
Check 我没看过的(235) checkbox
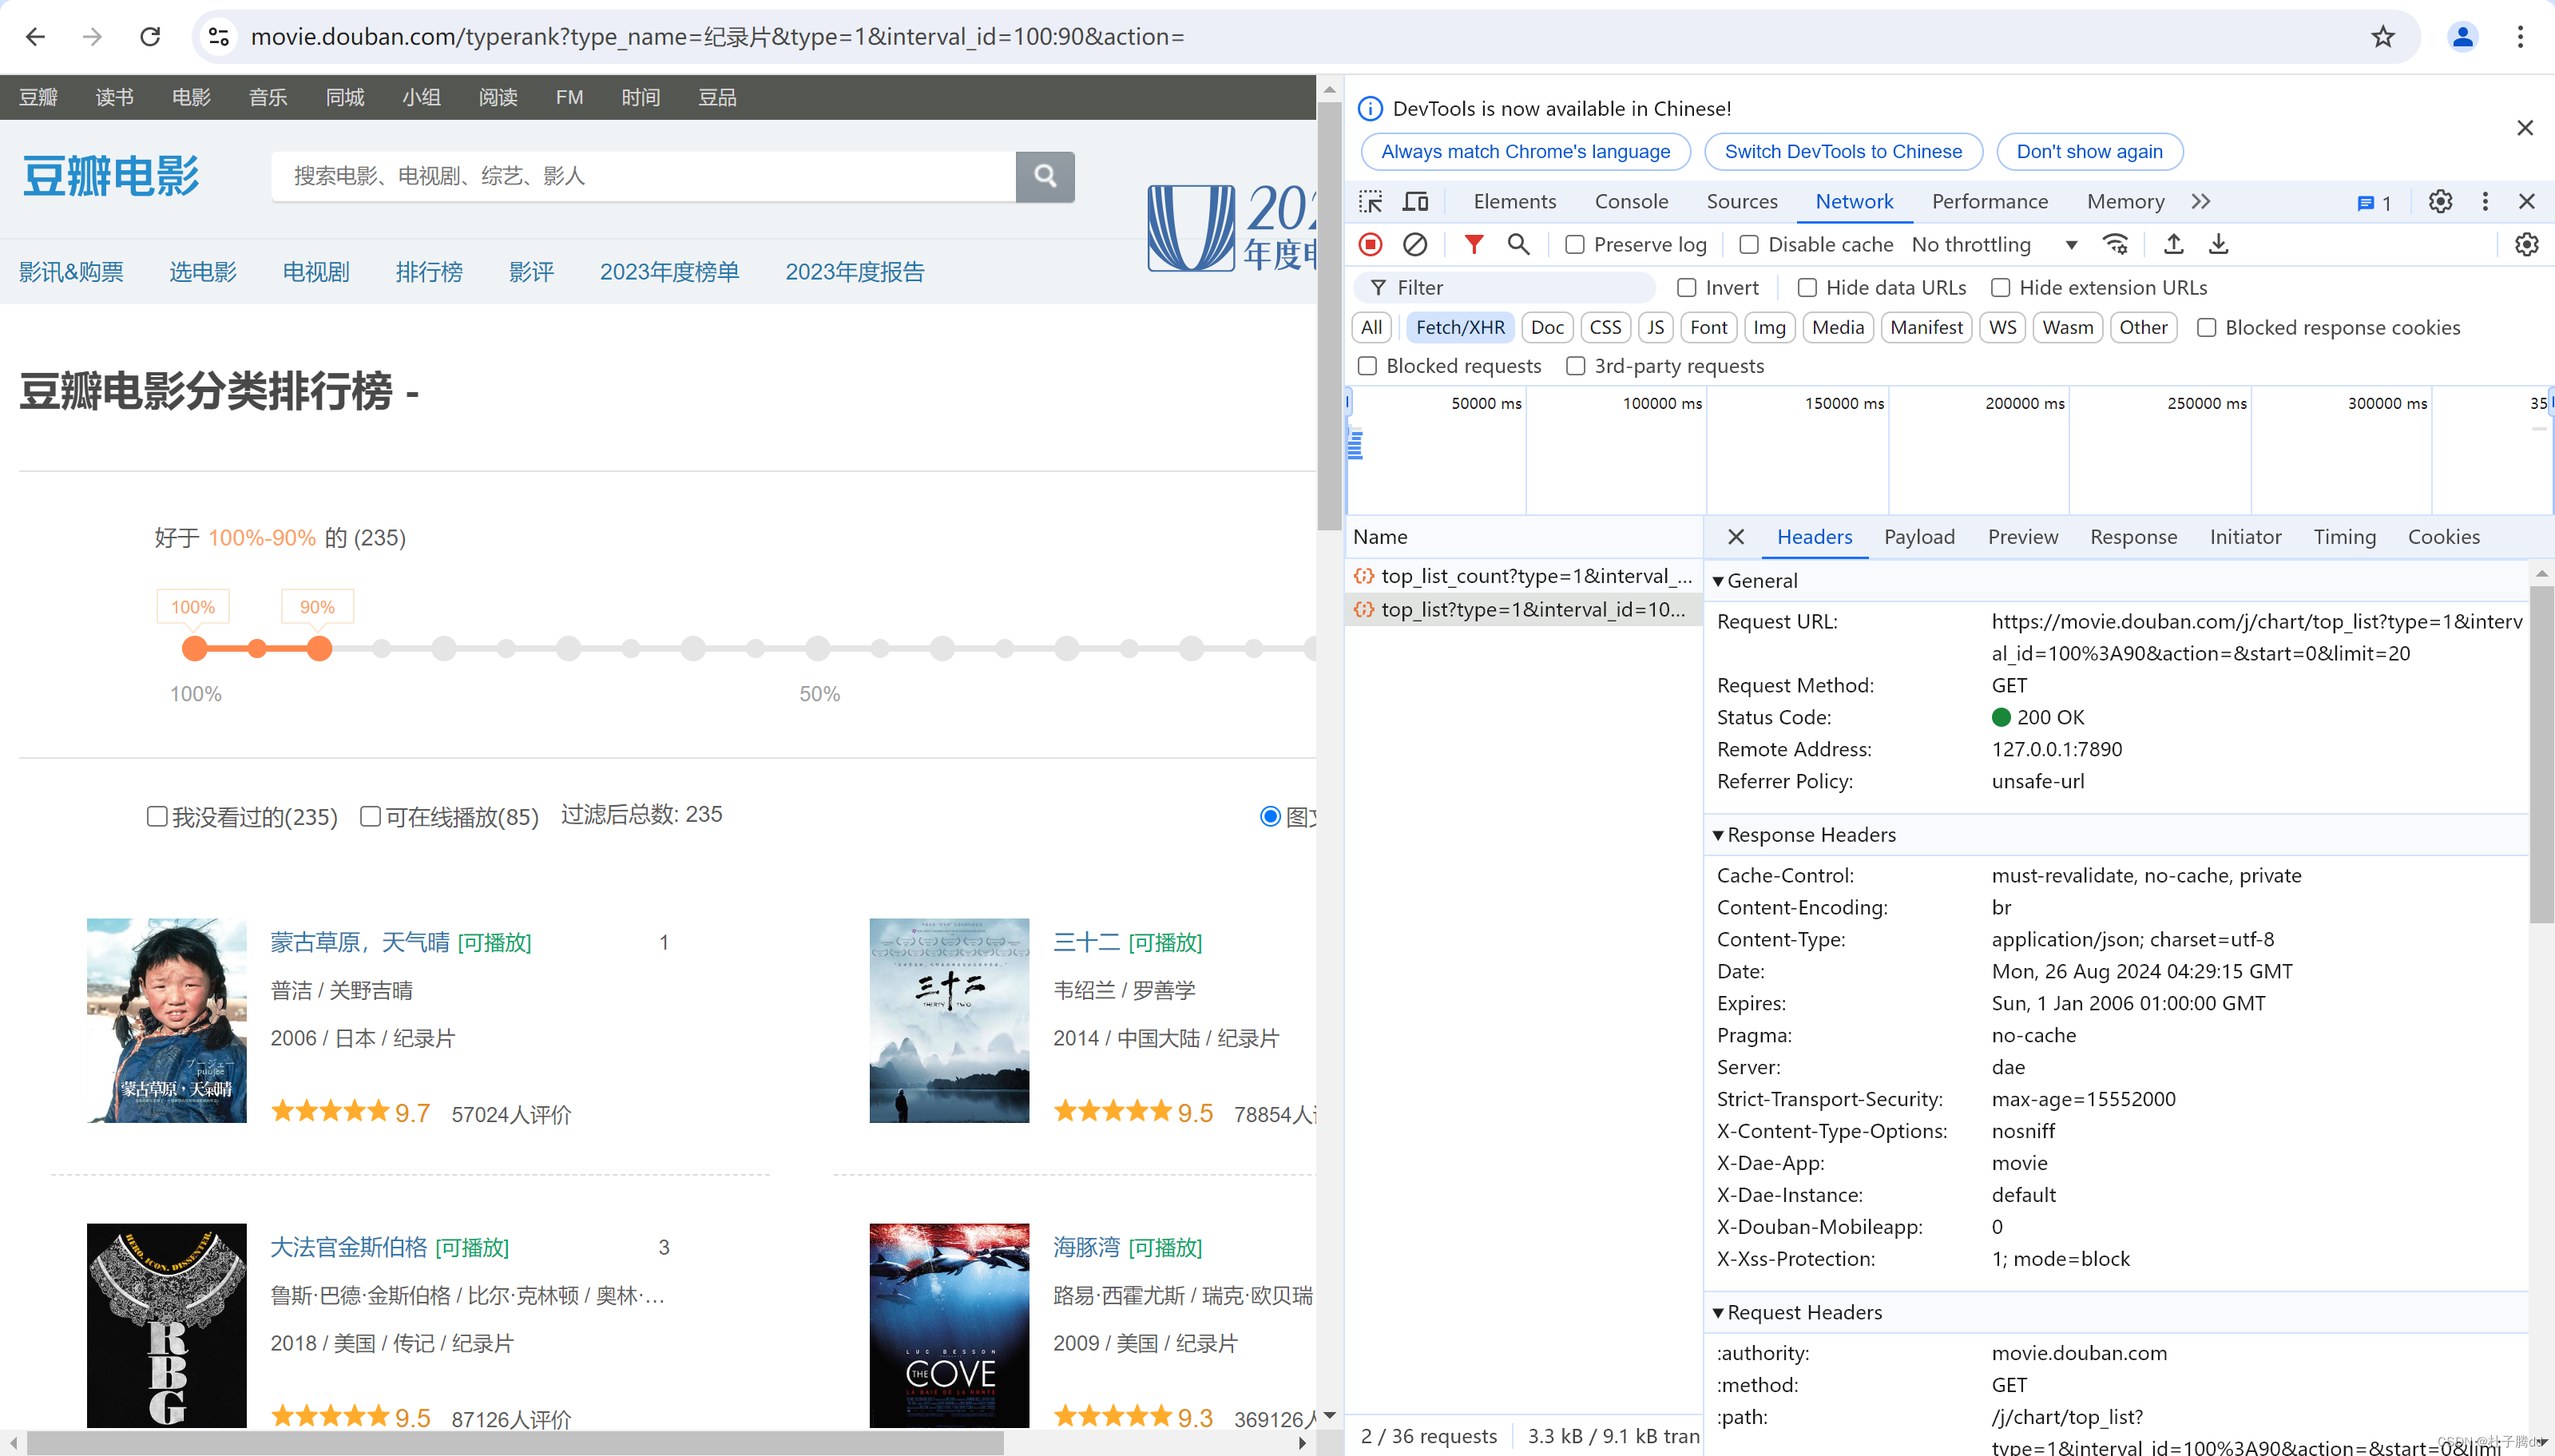coord(157,816)
